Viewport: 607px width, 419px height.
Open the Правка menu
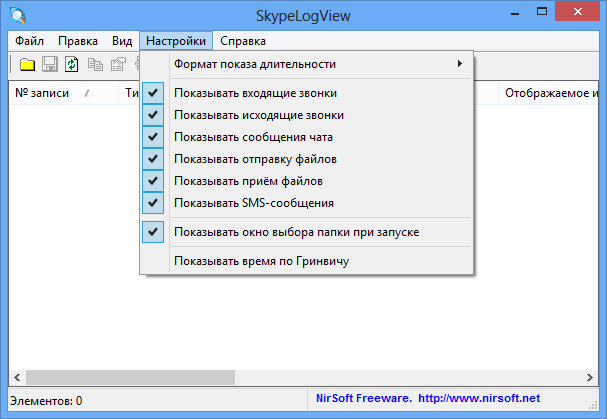click(x=78, y=41)
